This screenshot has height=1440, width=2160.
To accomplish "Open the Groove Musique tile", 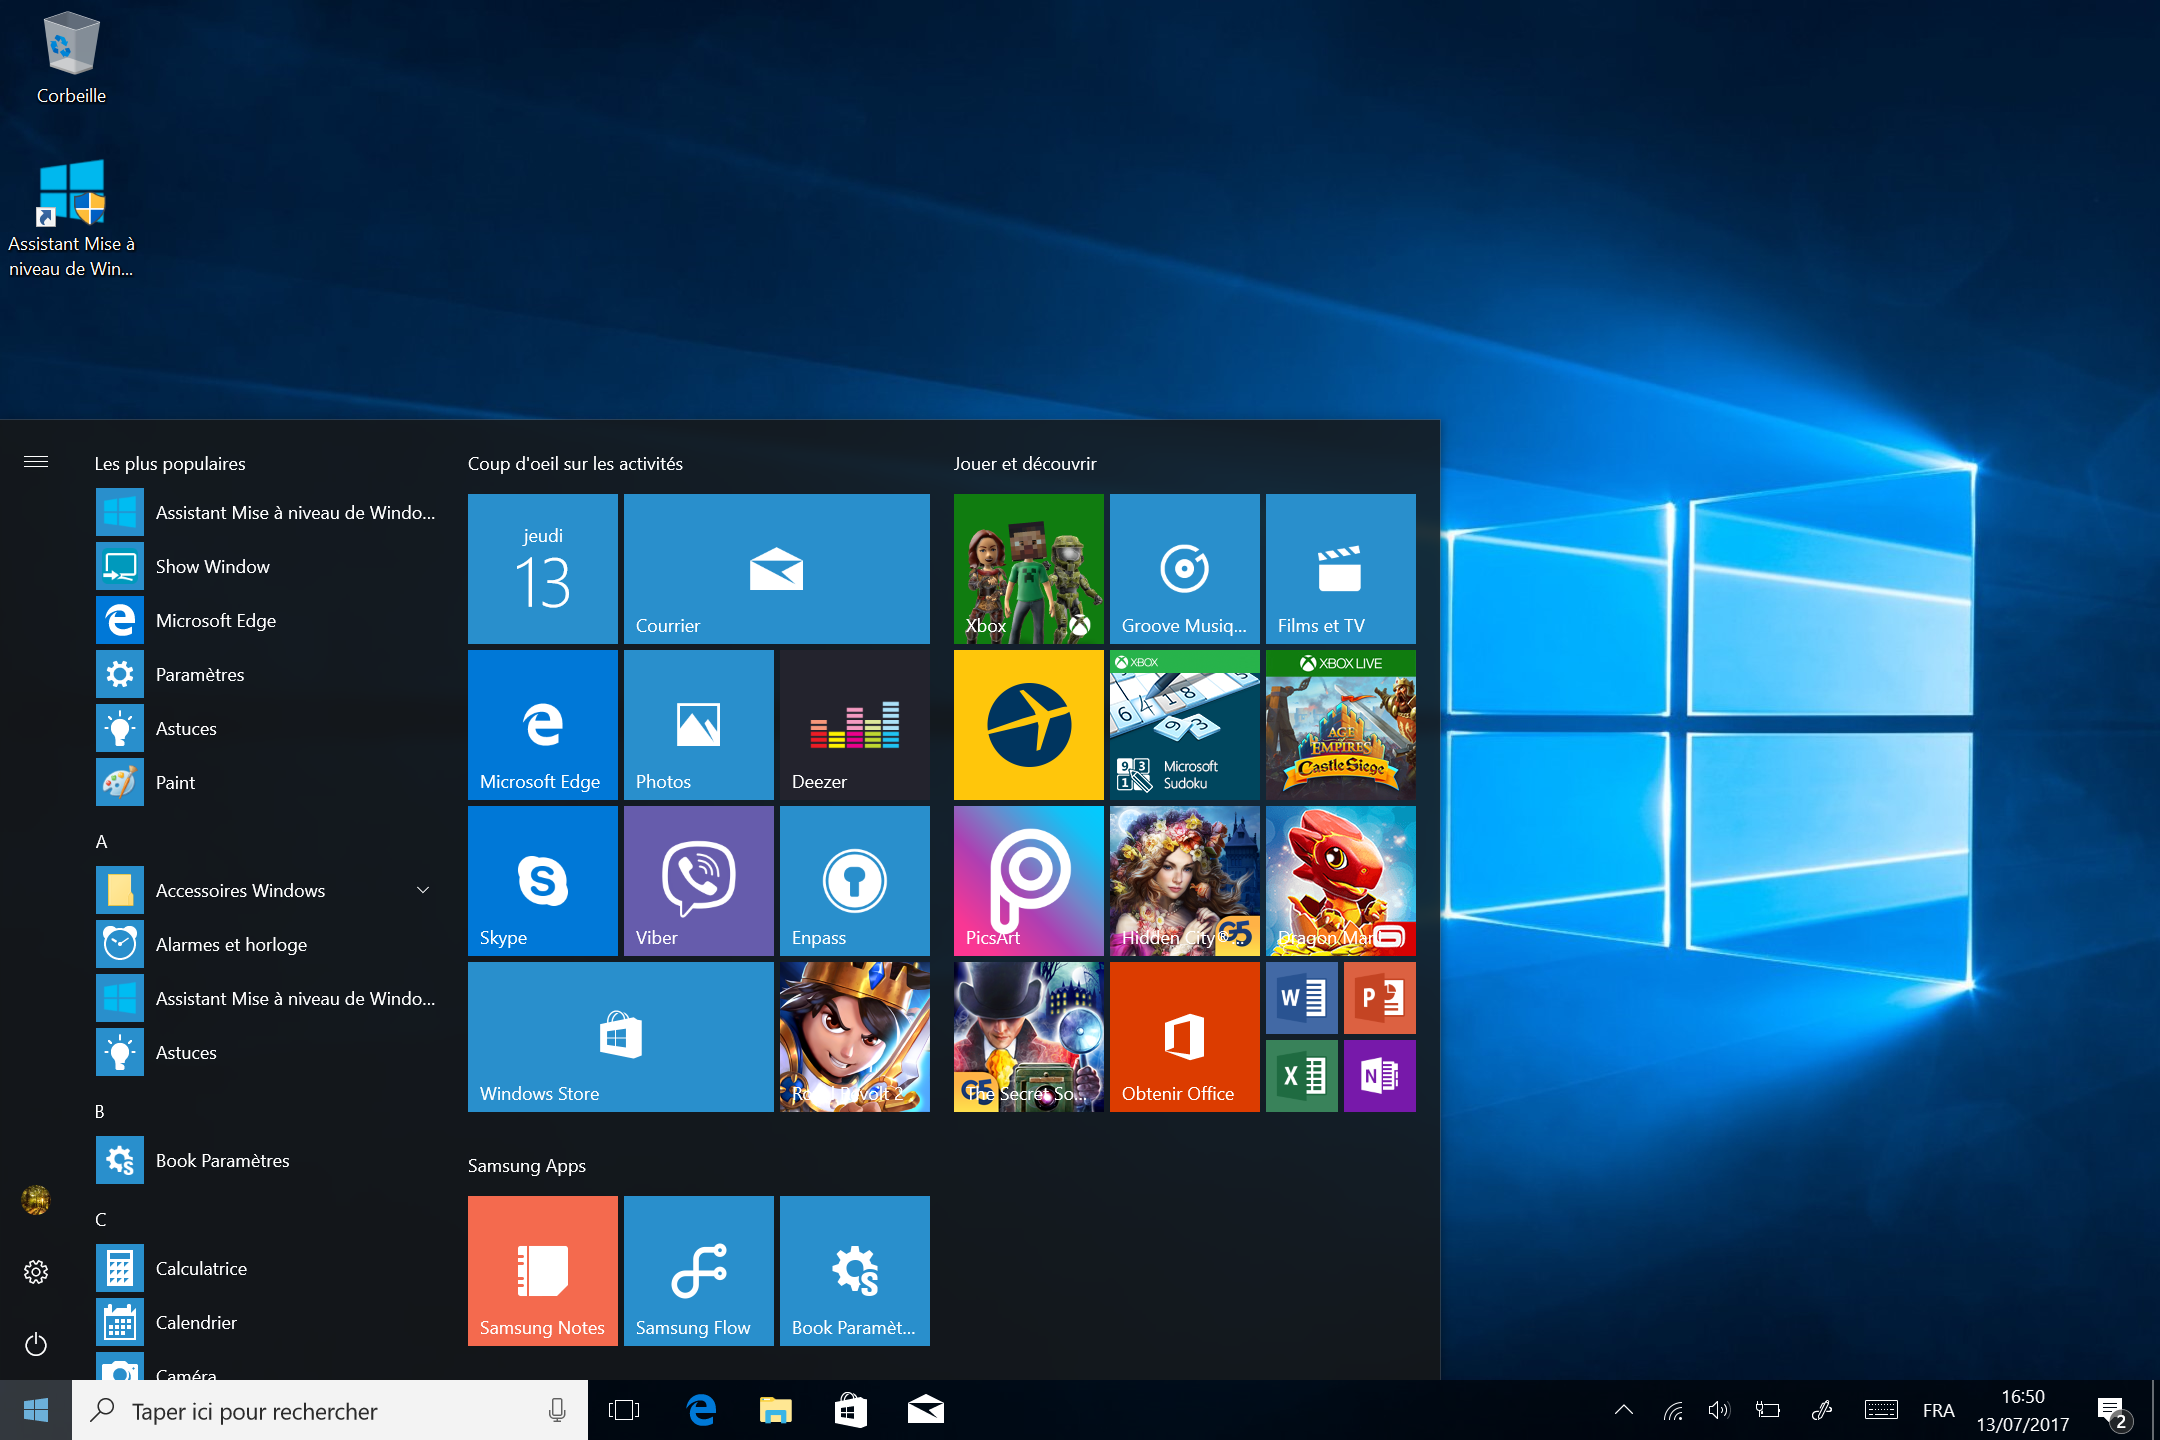I will pos(1184,568).
